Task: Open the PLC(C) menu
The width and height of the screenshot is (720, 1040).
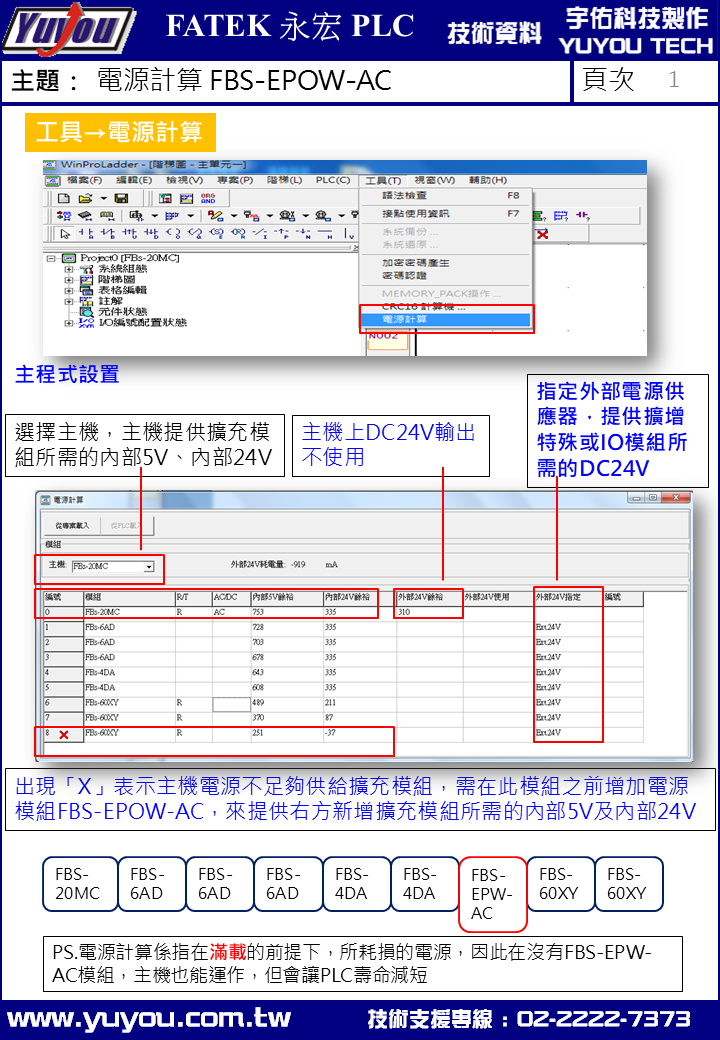Action: (x=333, y=180)
